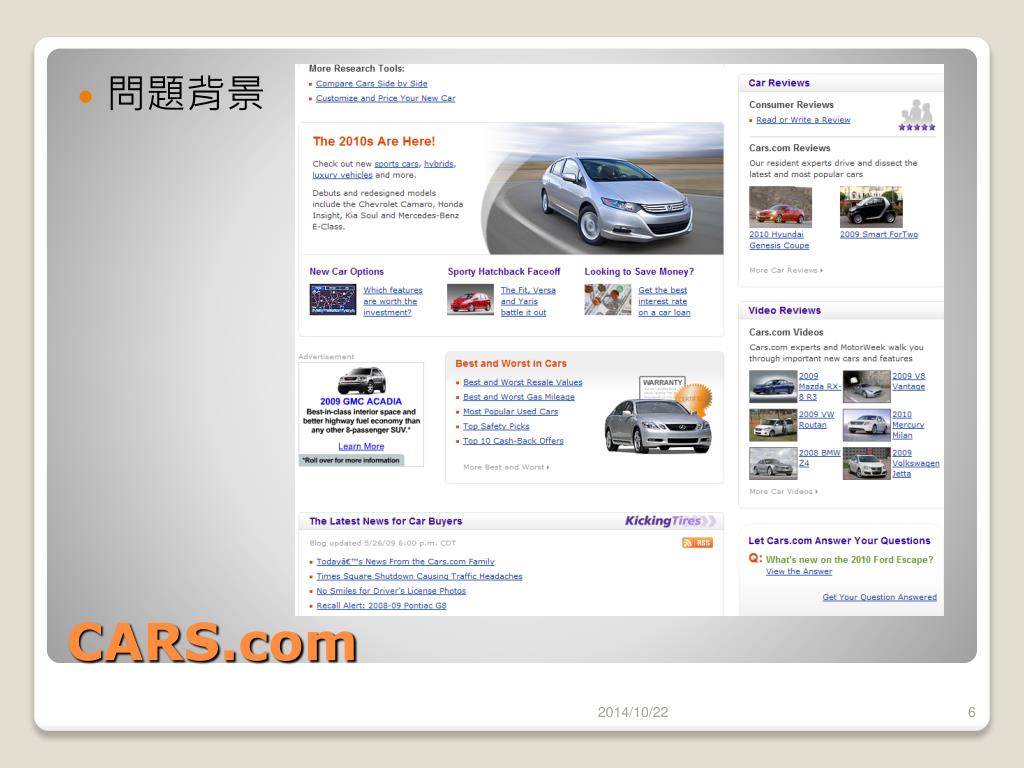Open 2009 VW Routan video link
Image resolution: width=1024 pixels, height=768 pixels.
[x=816, y=419]
